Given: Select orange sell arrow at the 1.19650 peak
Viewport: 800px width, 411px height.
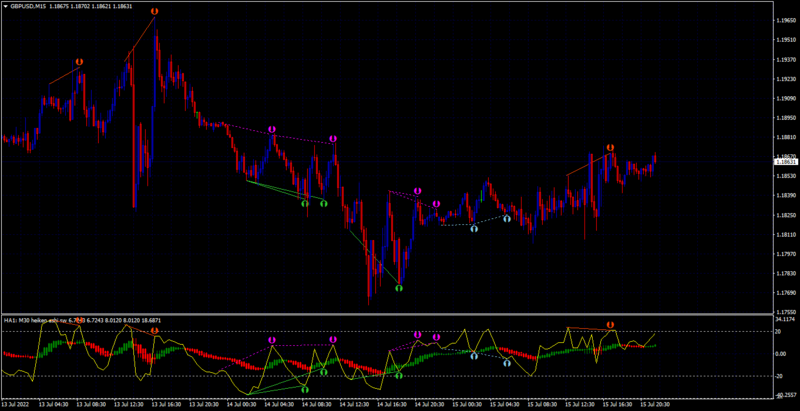Looking at the screenshot, I should [x=155, y=11].
